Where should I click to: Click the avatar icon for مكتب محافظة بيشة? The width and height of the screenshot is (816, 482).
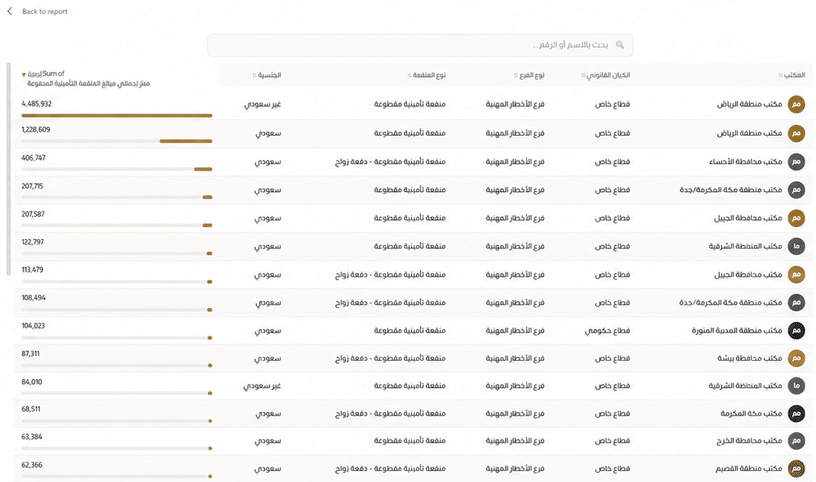pyautogui.click(x=796, y=358)
